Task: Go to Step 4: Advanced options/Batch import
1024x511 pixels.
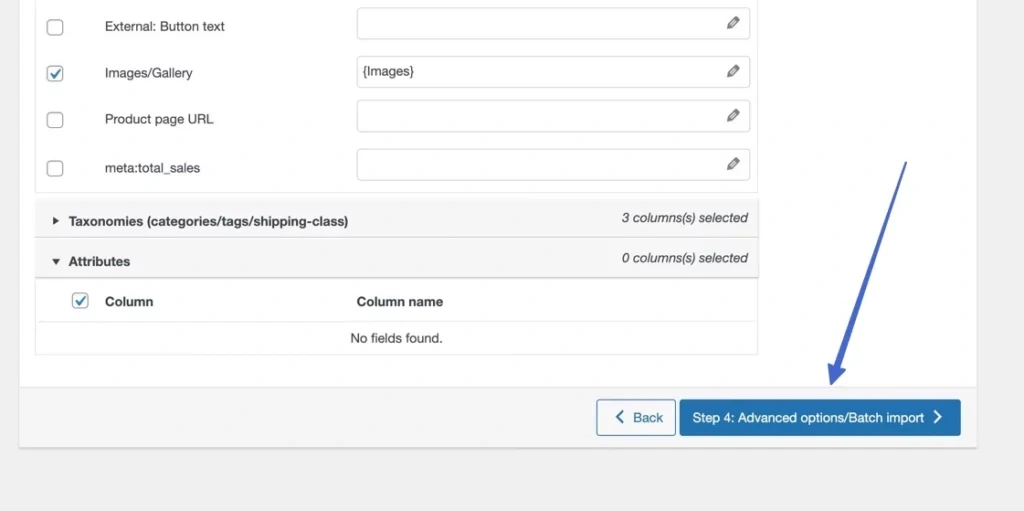Action: (819, 417)
